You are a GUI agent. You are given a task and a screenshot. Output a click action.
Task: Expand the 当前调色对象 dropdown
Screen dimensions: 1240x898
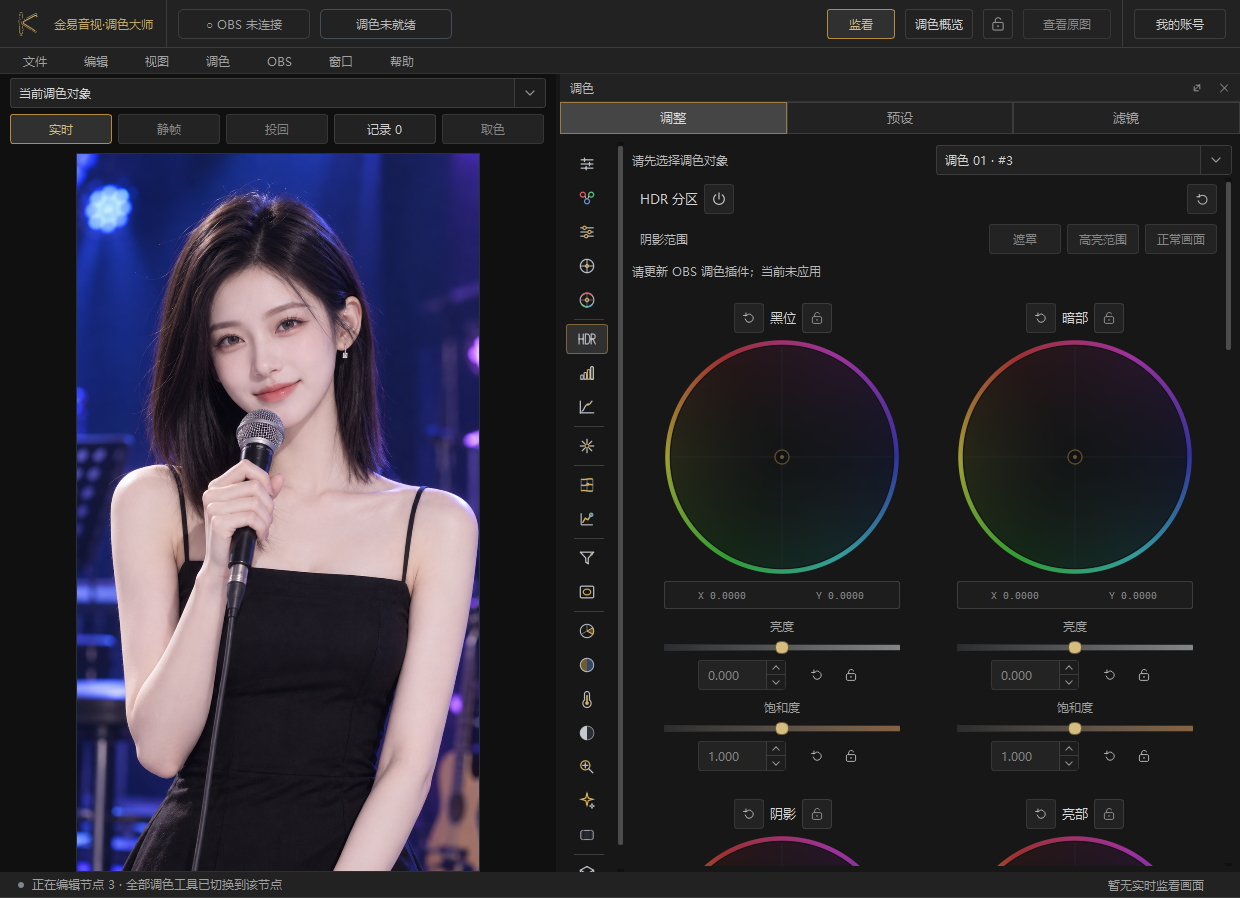pyautogui.click(x=530, y=94)
